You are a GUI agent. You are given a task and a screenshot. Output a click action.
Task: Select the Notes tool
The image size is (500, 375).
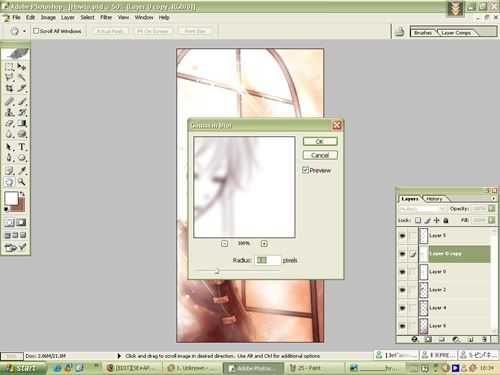[x=9, y=171]
